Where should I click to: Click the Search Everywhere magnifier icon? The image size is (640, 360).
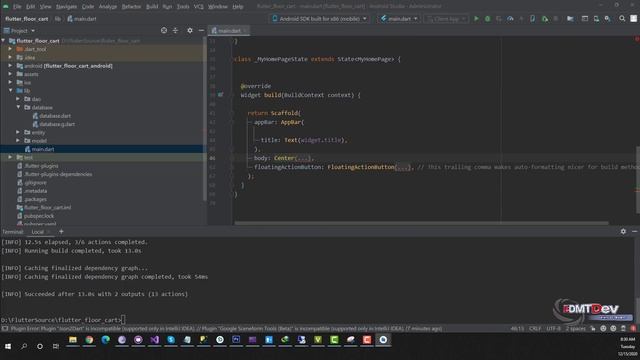pyautogui.click(x=622, y=19)
